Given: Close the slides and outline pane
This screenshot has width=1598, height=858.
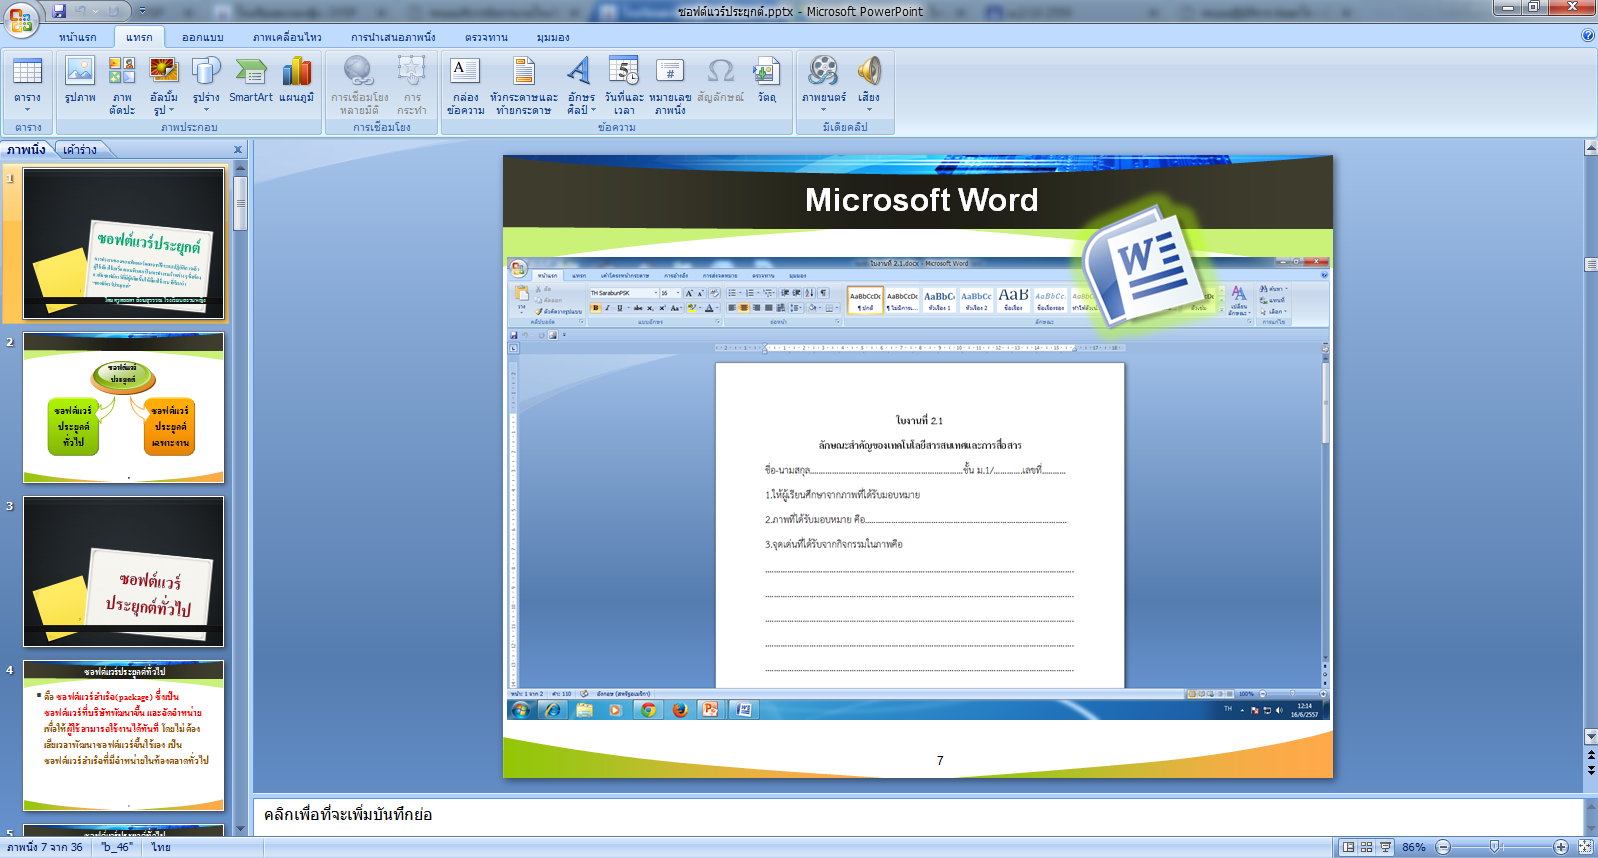Looking at the screenshot, I should (x=238, y=150).
